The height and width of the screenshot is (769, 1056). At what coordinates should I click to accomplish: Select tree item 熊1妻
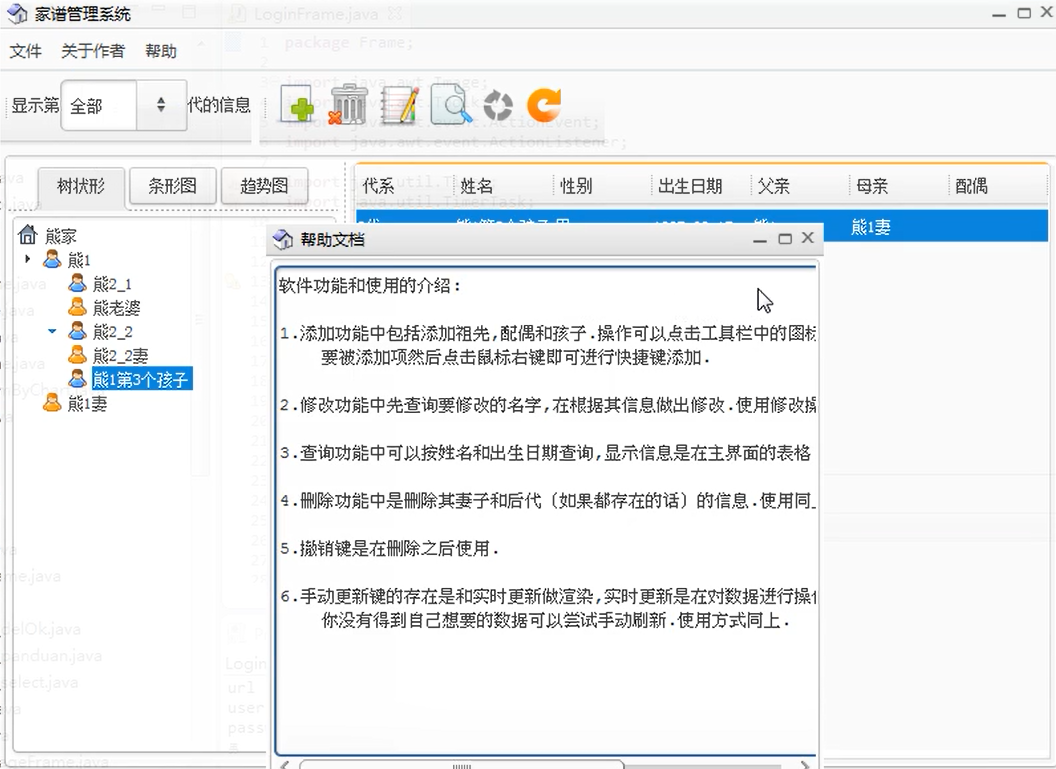pos(88,403)
